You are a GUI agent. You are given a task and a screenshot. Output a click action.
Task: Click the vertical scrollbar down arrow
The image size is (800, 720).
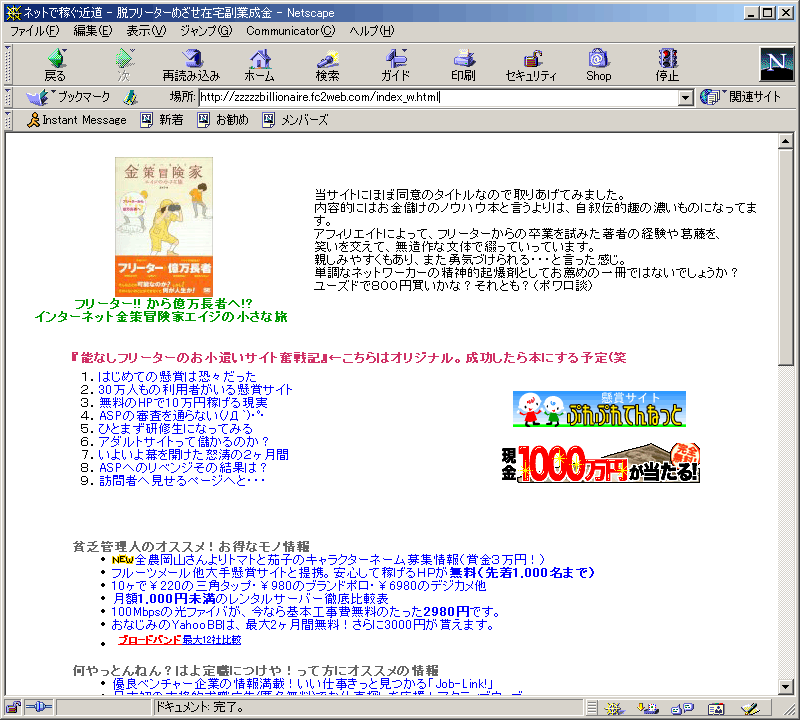click(786, 687)
